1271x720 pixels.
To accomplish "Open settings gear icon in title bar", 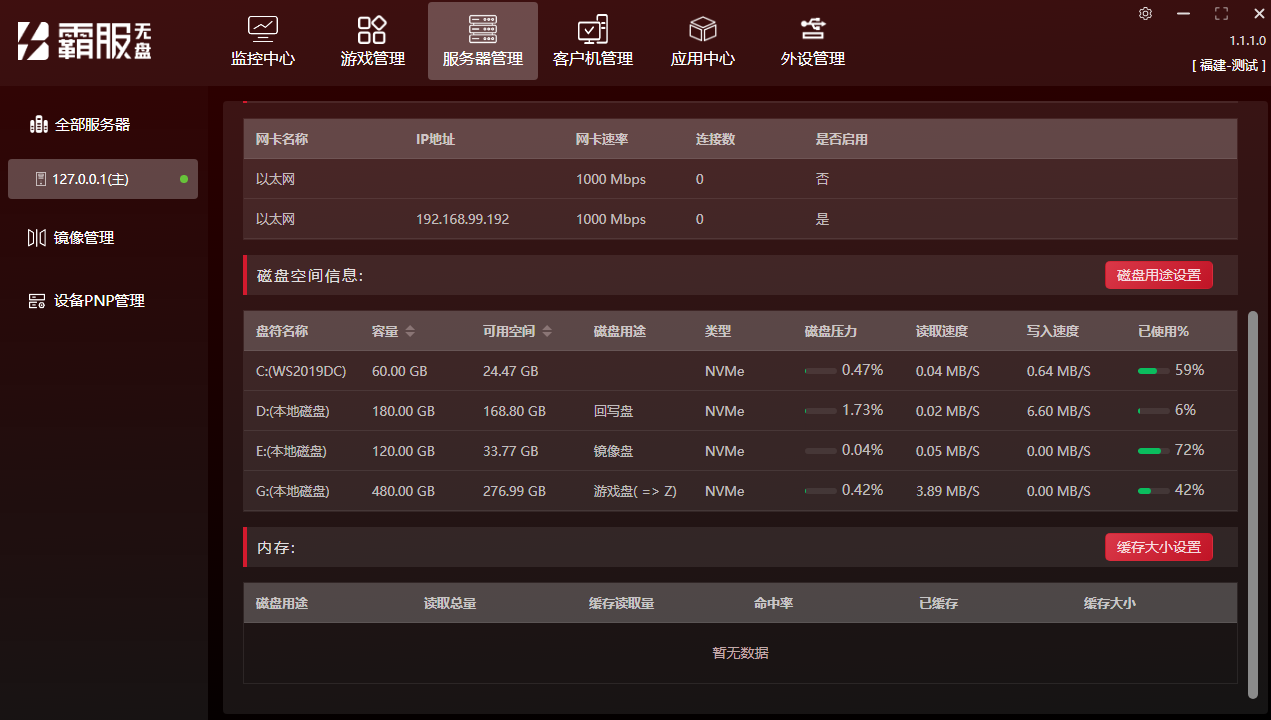I will (1146, 13).
